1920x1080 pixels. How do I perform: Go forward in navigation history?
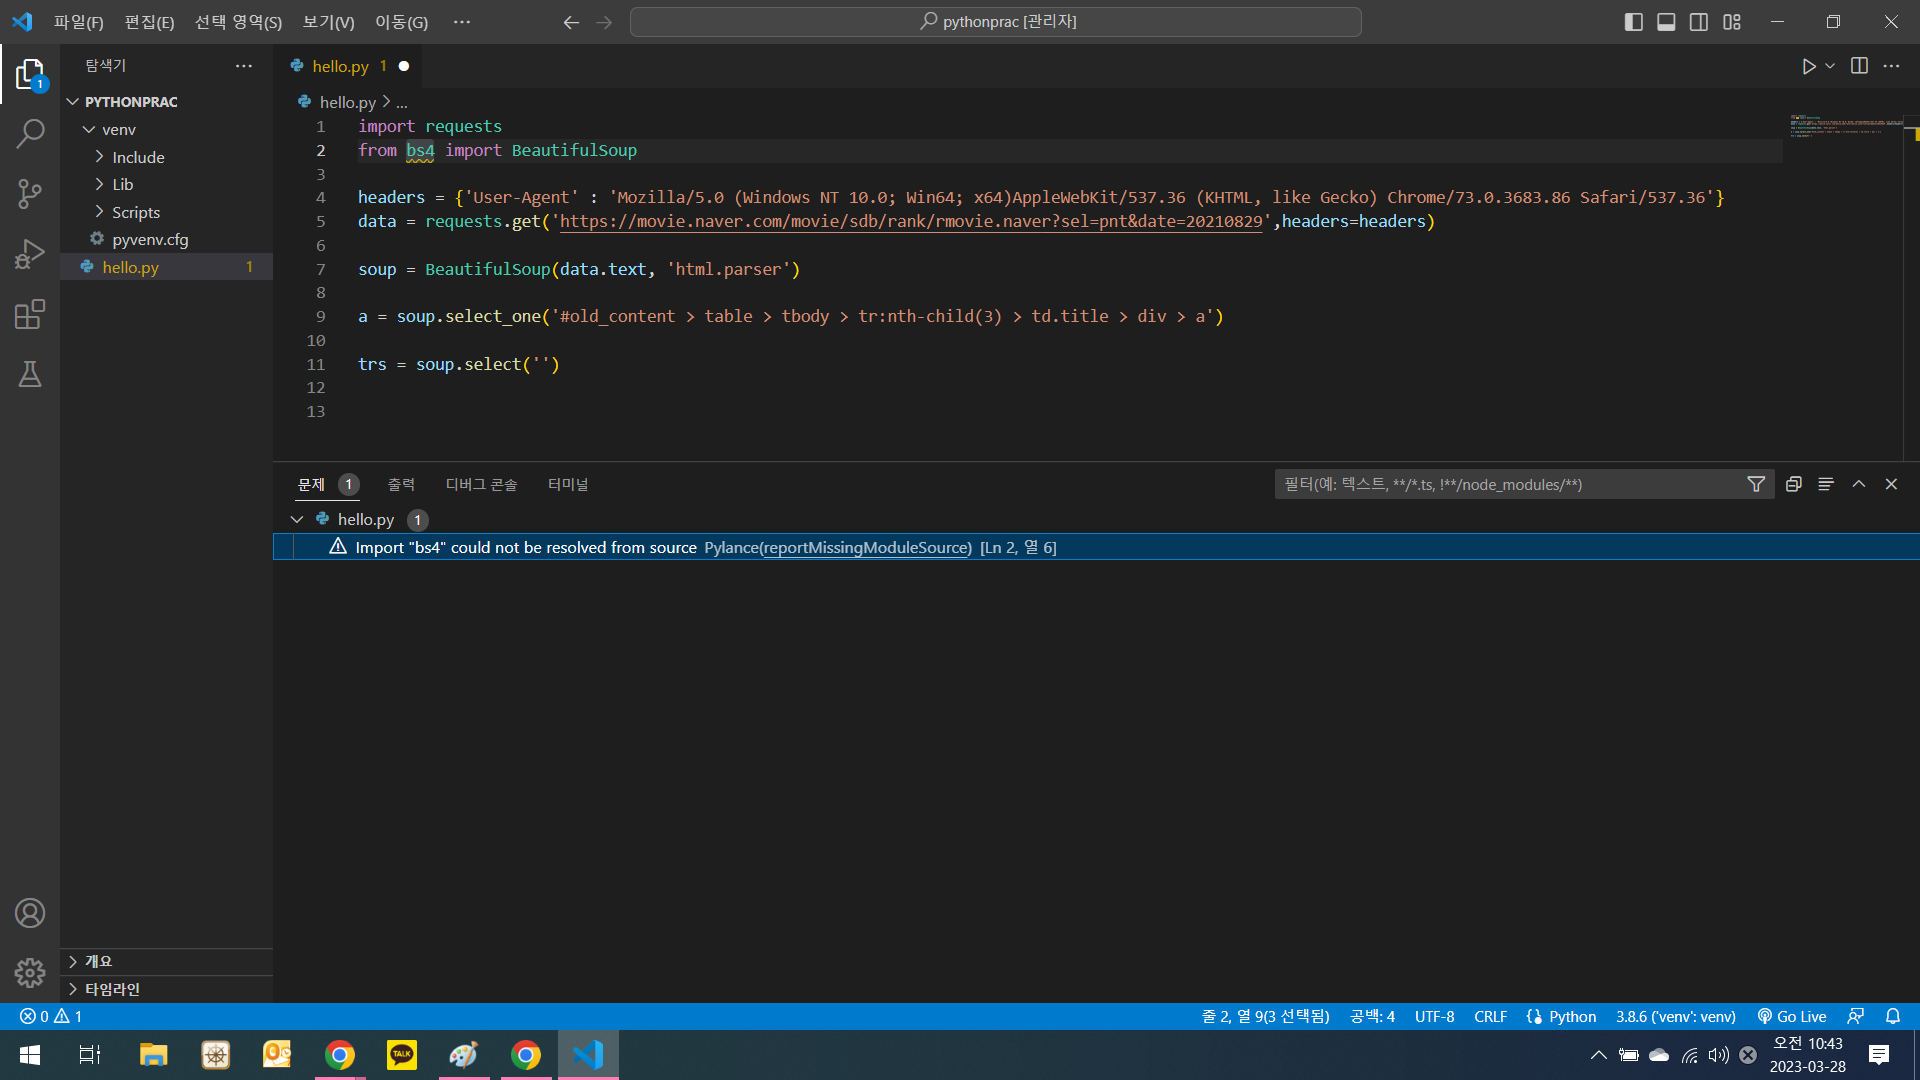click(x=604, y=22)
